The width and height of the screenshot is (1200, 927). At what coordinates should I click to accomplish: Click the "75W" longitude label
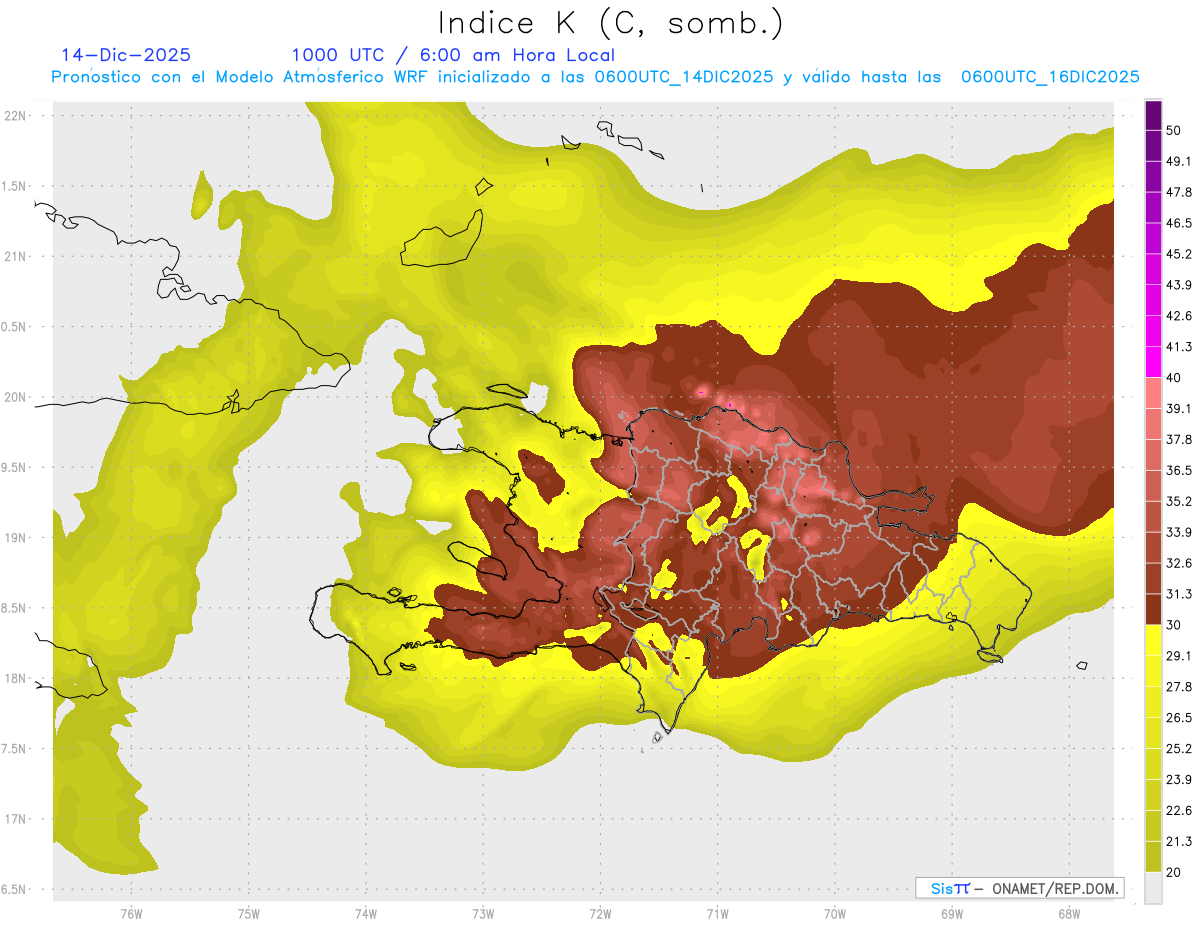(248, 913)
